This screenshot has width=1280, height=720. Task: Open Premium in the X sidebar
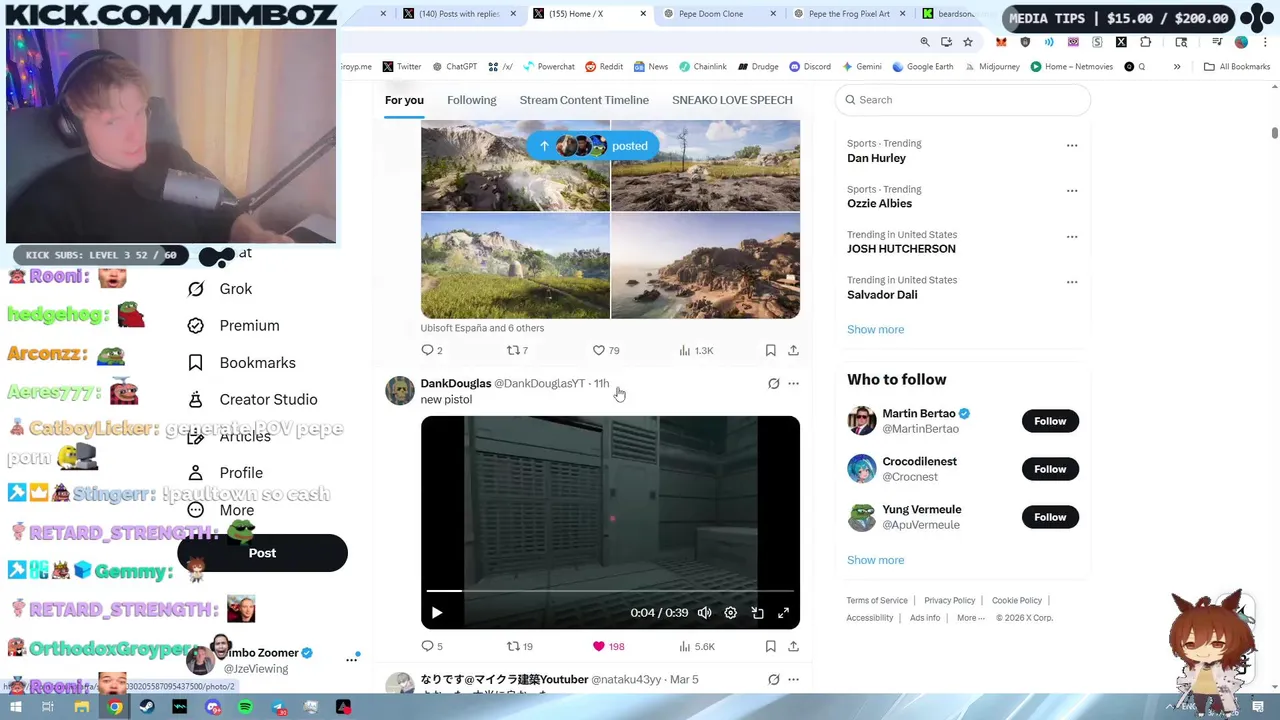tap(234, 326)
